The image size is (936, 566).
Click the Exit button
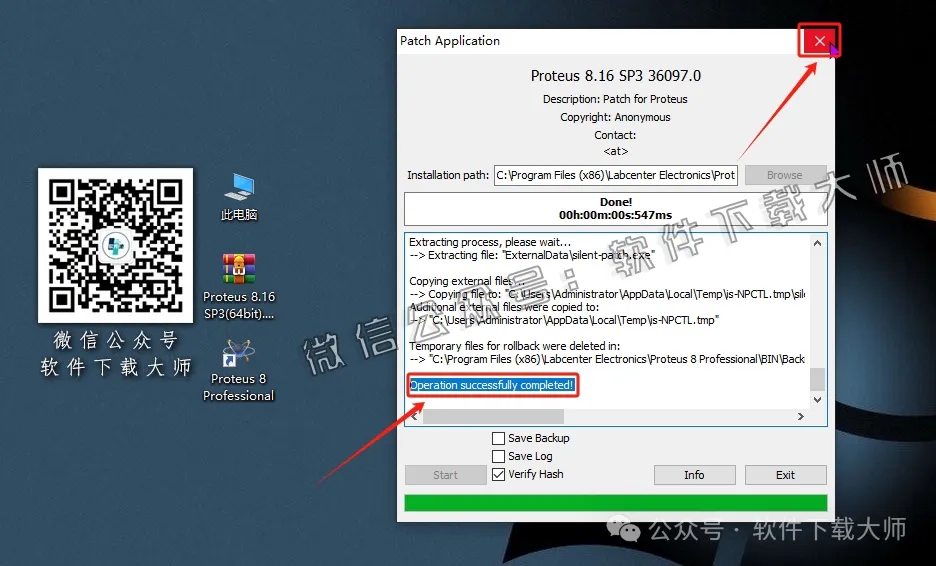coord(785,475)
